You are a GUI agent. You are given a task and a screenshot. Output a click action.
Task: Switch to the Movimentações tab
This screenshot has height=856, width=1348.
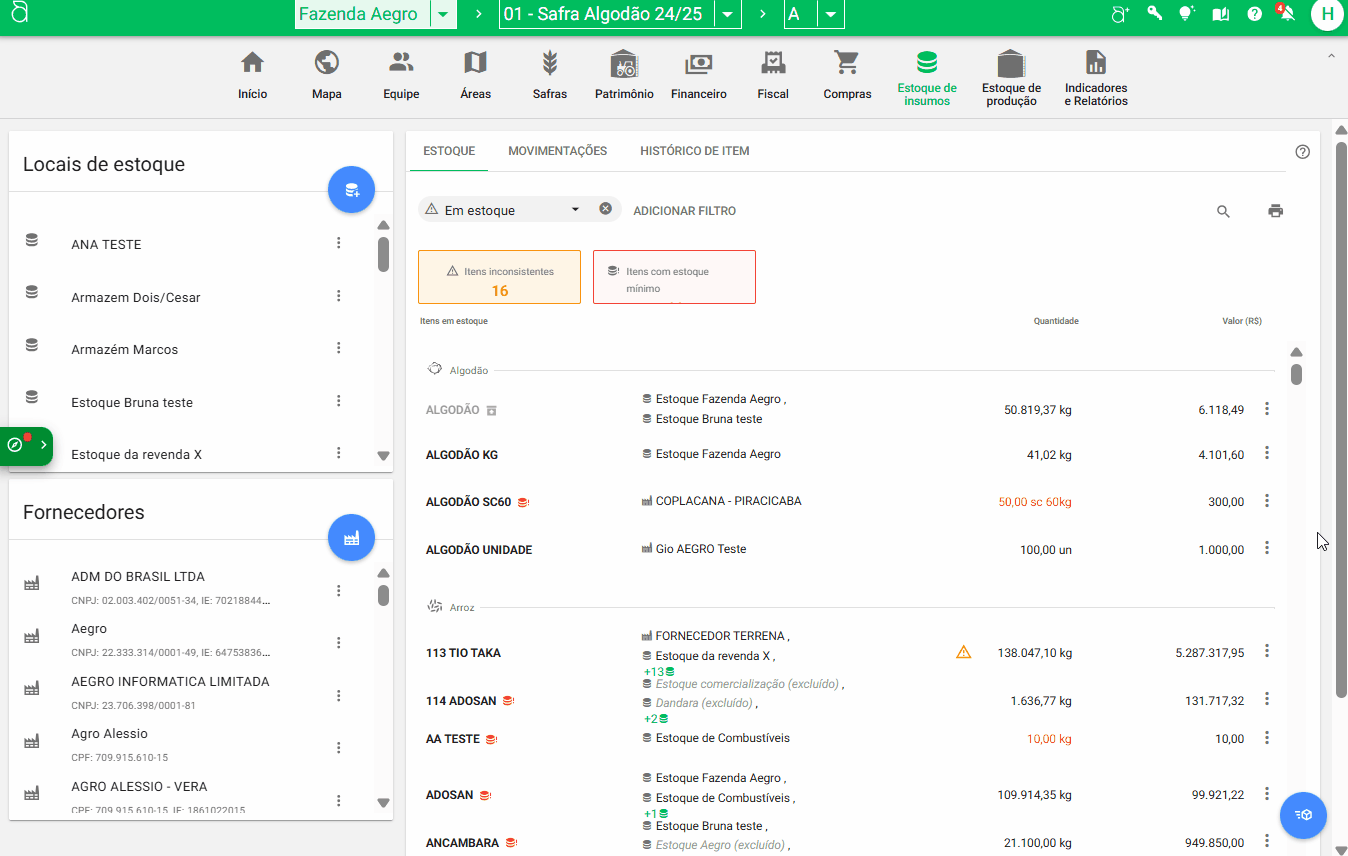[557, 151]
